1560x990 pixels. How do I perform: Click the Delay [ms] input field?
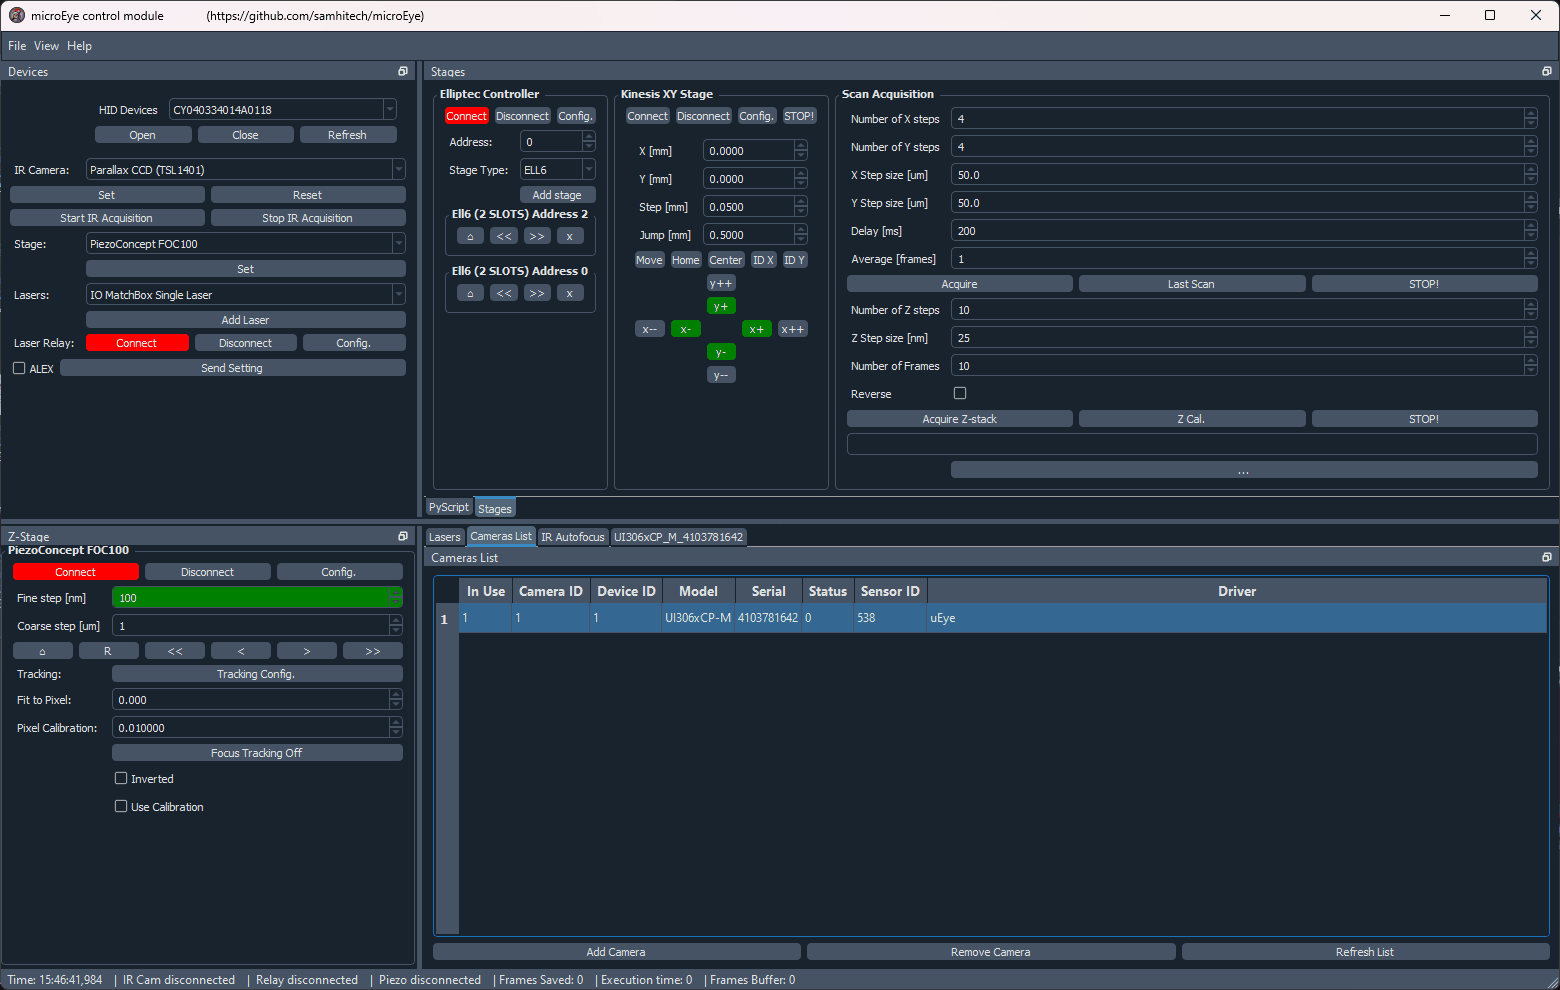pos(1237,231)
